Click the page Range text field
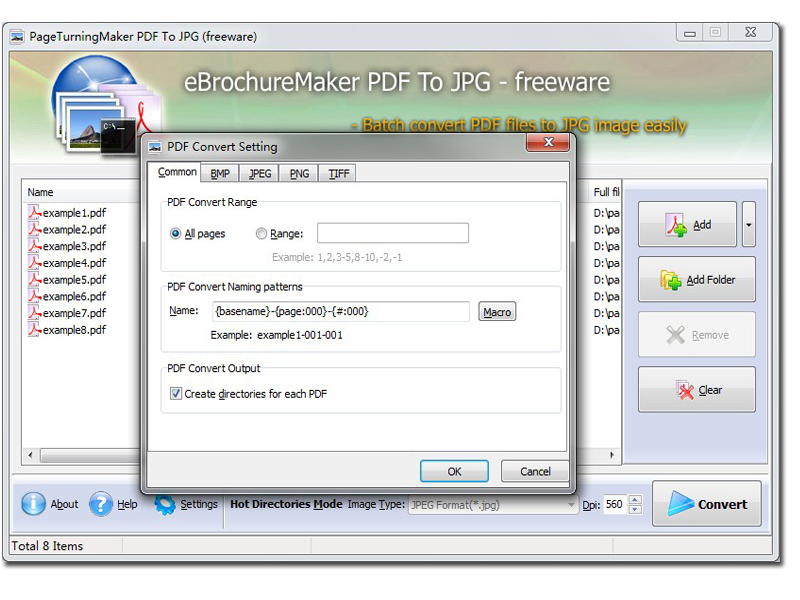This screenshot has width=800, height=600. coord(393,233)
